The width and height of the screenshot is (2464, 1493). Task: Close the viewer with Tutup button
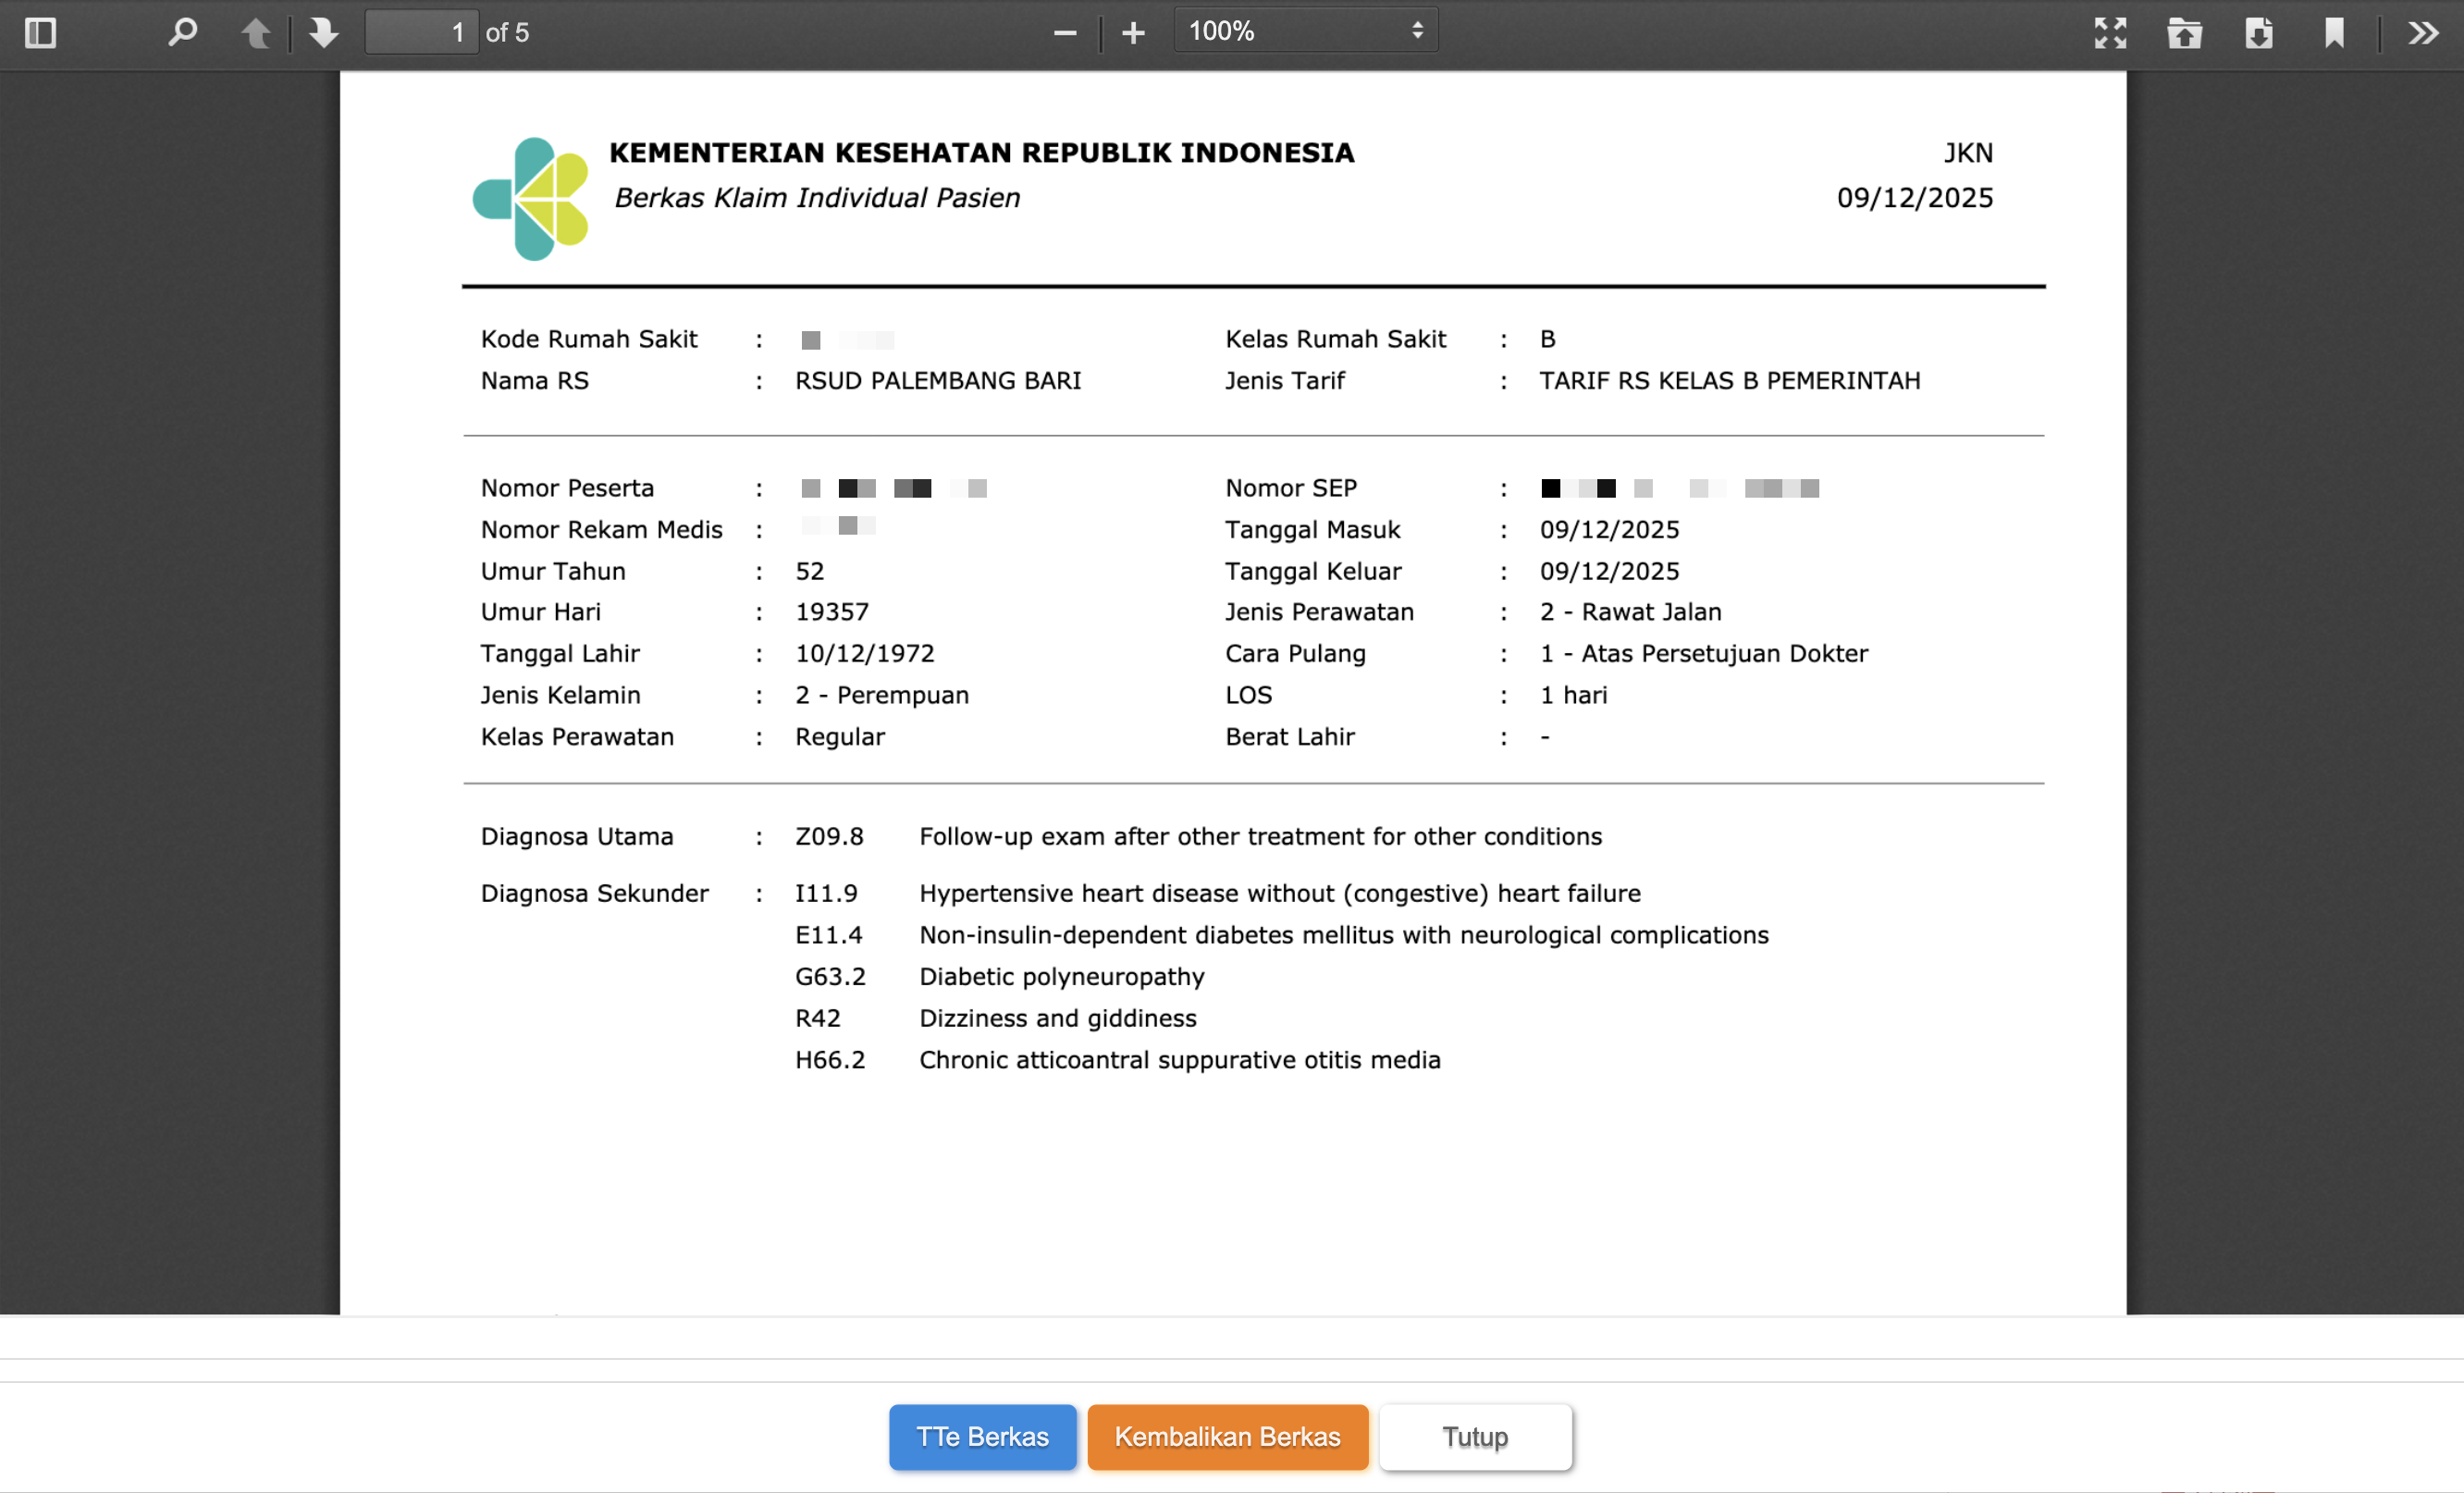[x=1475, y=1436]
